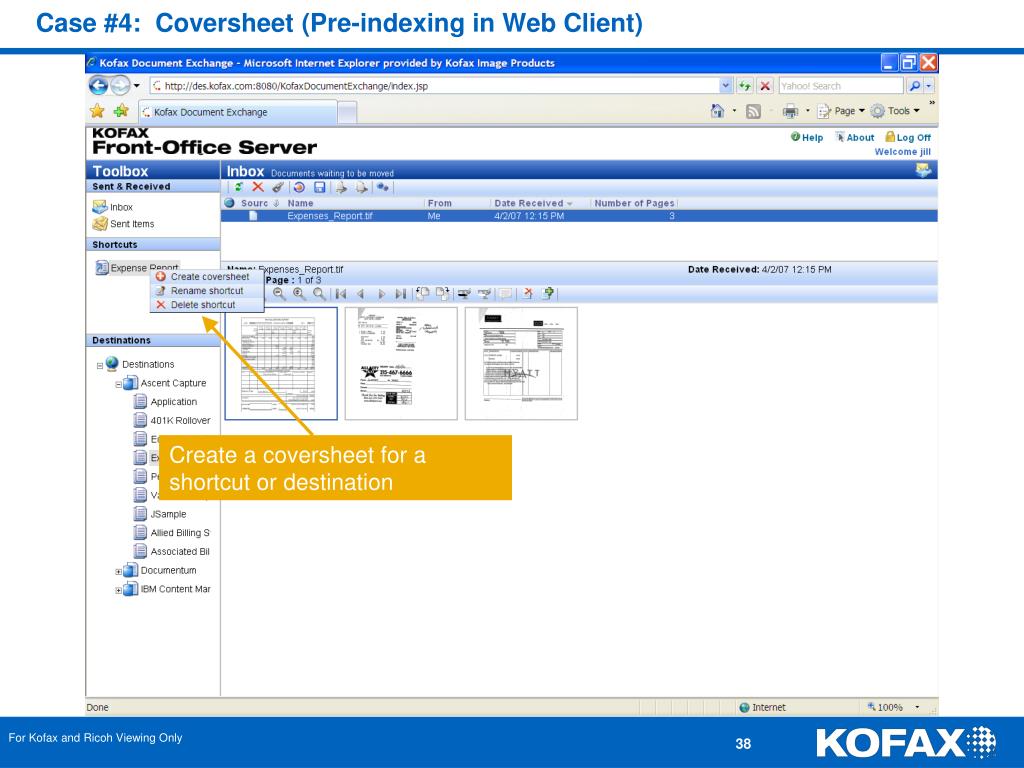Select first page thumbnail of the report
The width and height of the screenshot is (1024, 768).
click(281, 364)
